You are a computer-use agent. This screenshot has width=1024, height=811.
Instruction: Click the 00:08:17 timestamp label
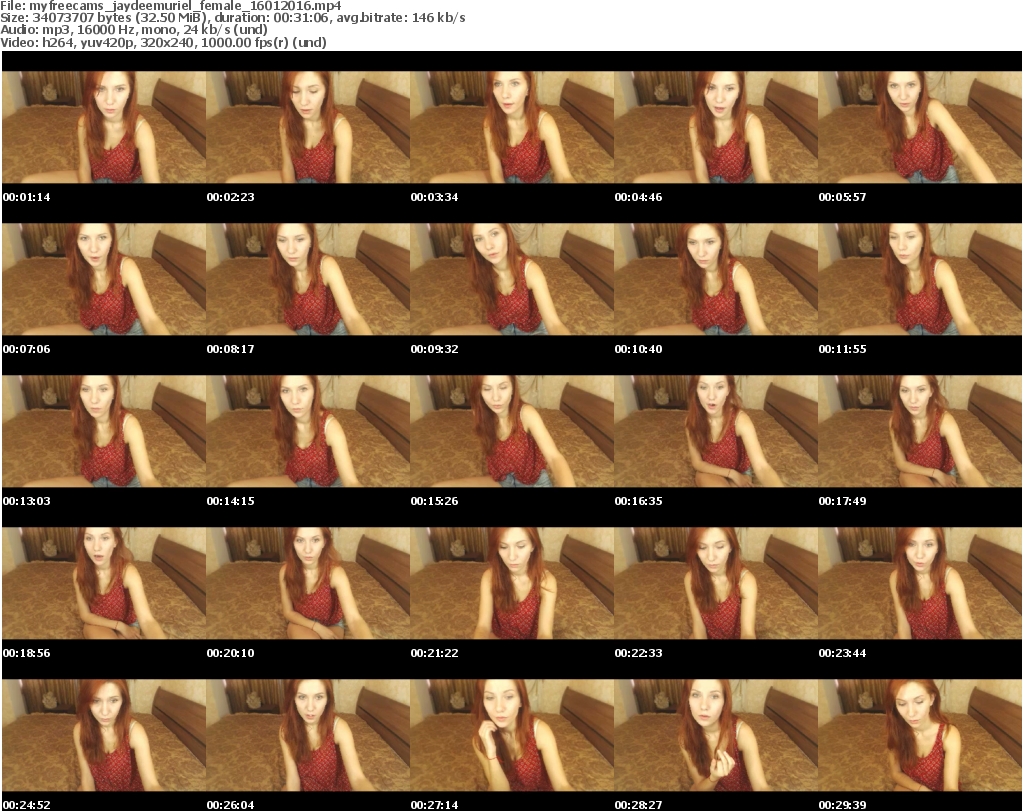coord(231,349)
